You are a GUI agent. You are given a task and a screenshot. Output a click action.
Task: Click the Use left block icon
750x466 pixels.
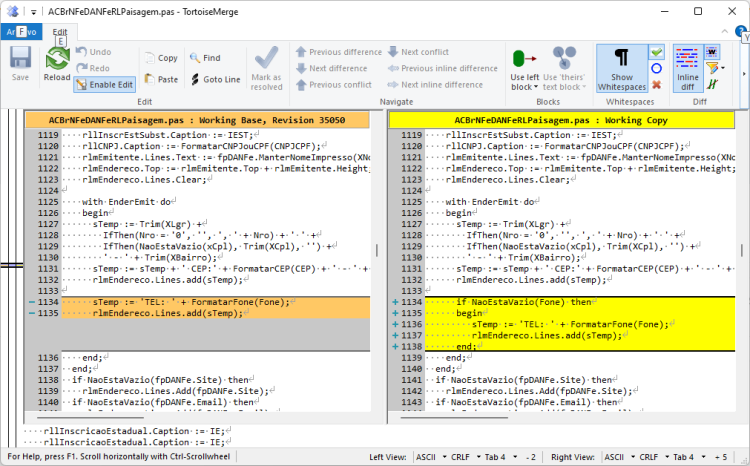coord(524,58)
